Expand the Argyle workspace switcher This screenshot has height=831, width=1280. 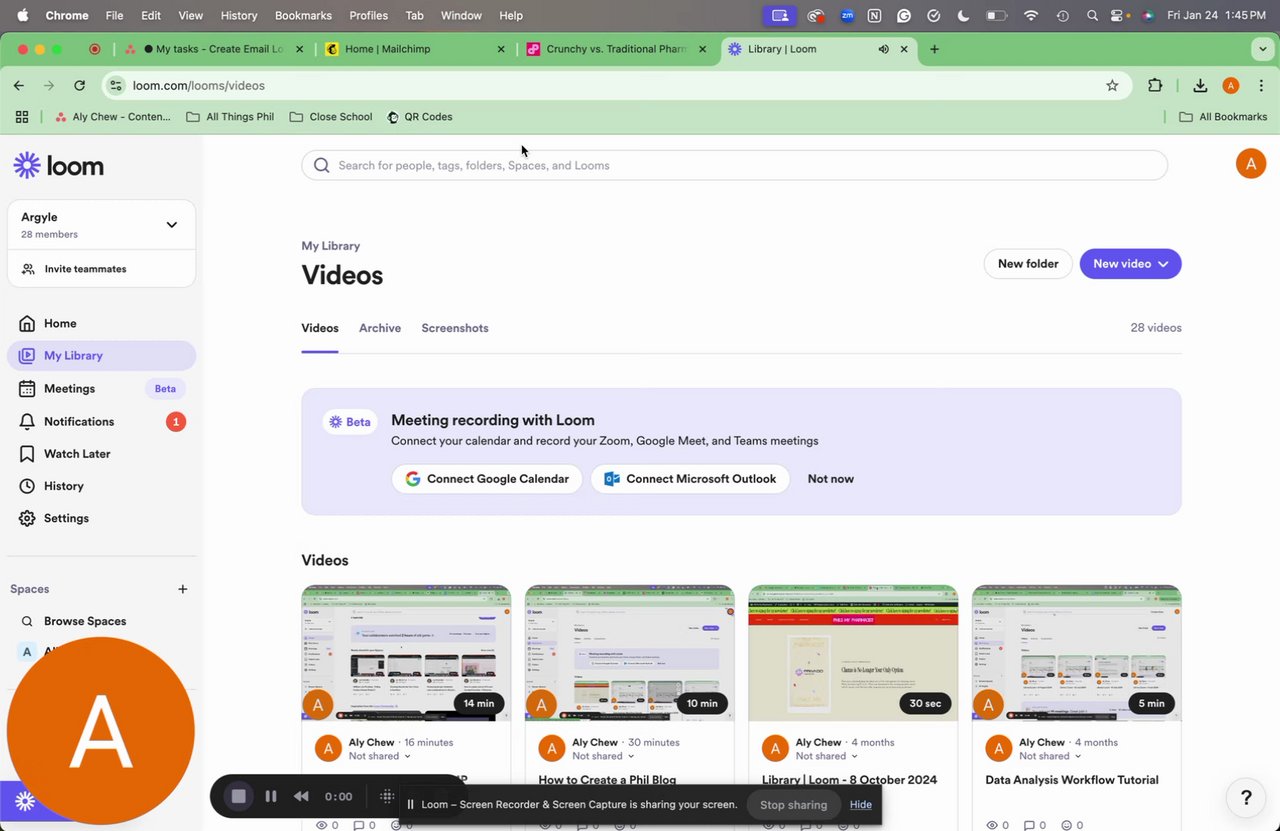point(101,225)
